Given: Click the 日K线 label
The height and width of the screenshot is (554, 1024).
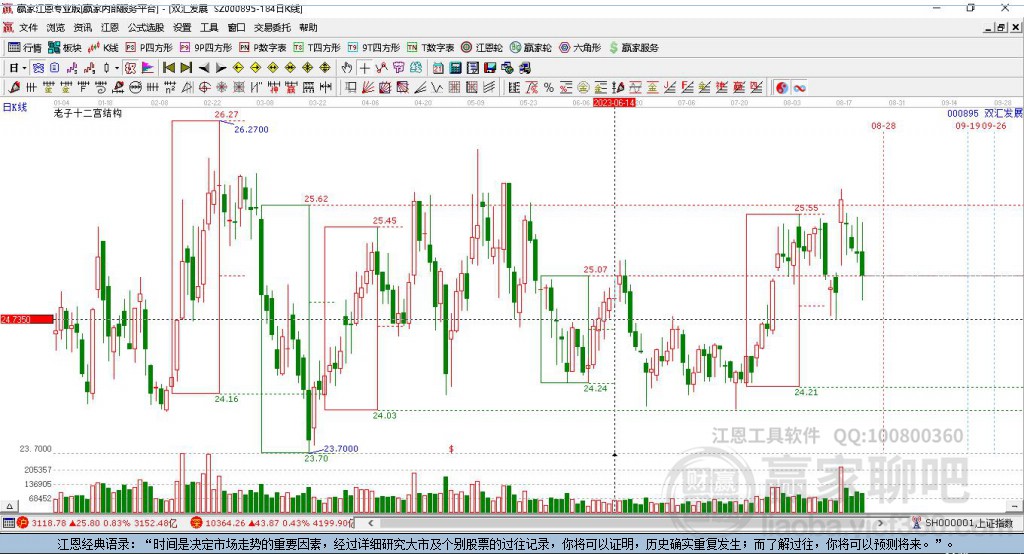Looking at the screenshot, I should coord(15,107).
